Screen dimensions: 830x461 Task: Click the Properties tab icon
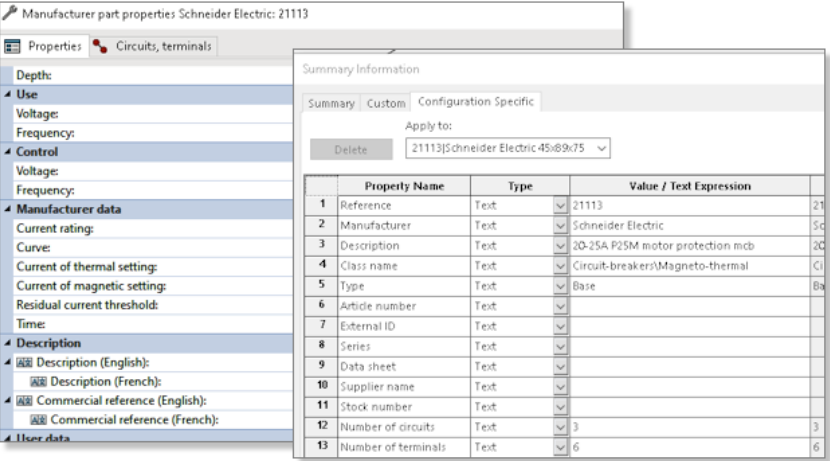click(x=12, y=47)
